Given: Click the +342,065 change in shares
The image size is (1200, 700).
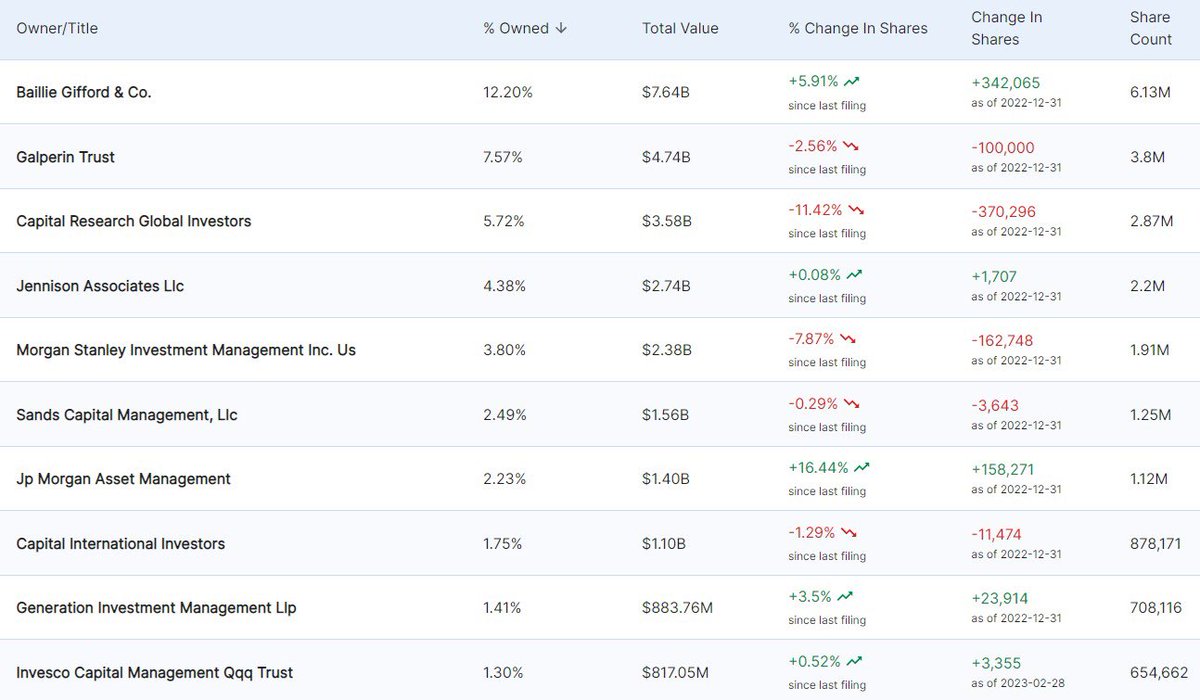Looking at the screenshot, I should (1005, 83).
